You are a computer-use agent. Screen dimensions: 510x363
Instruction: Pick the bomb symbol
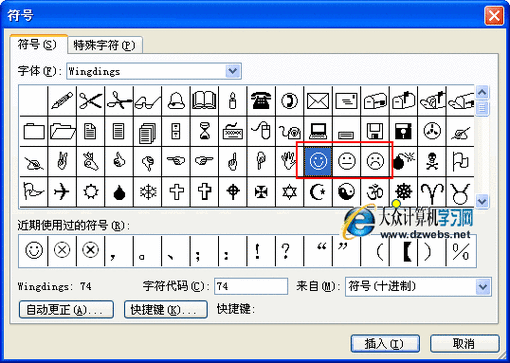403,162
